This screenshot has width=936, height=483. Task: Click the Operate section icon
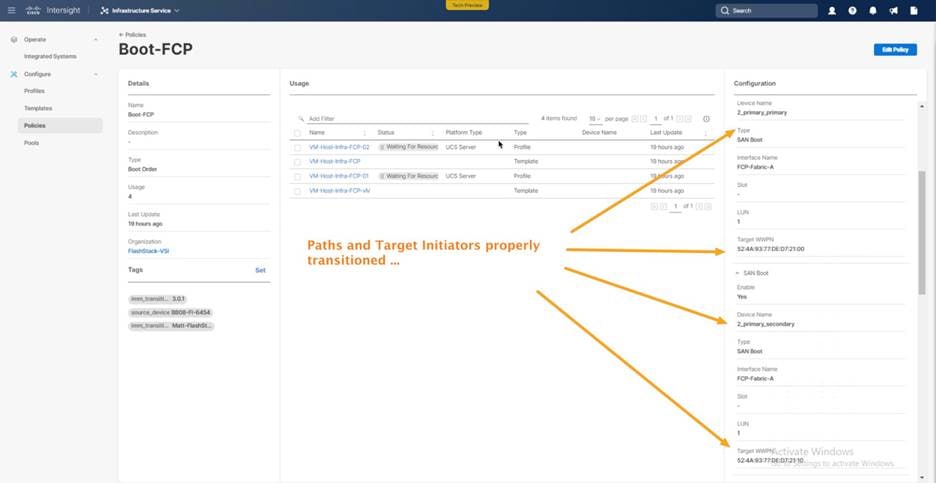(x=14, y=39)
